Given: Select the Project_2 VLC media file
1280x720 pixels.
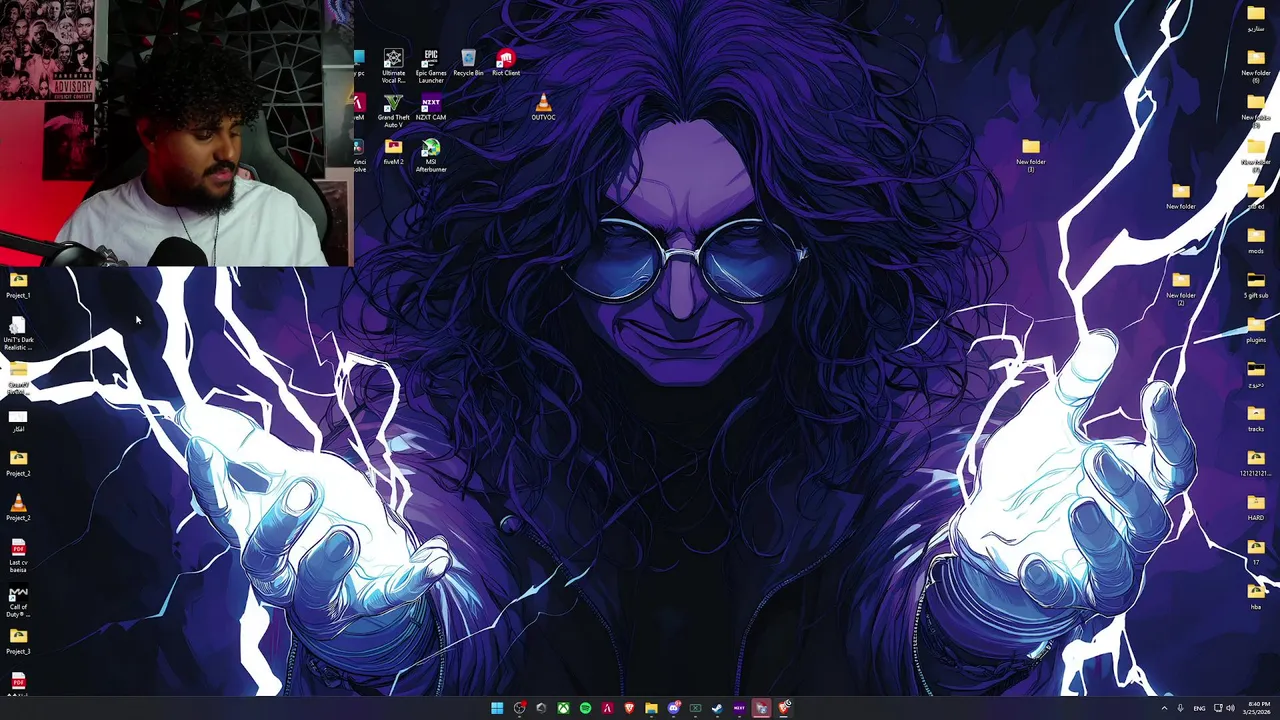Looking at the screenshot, I should (18, 508).
